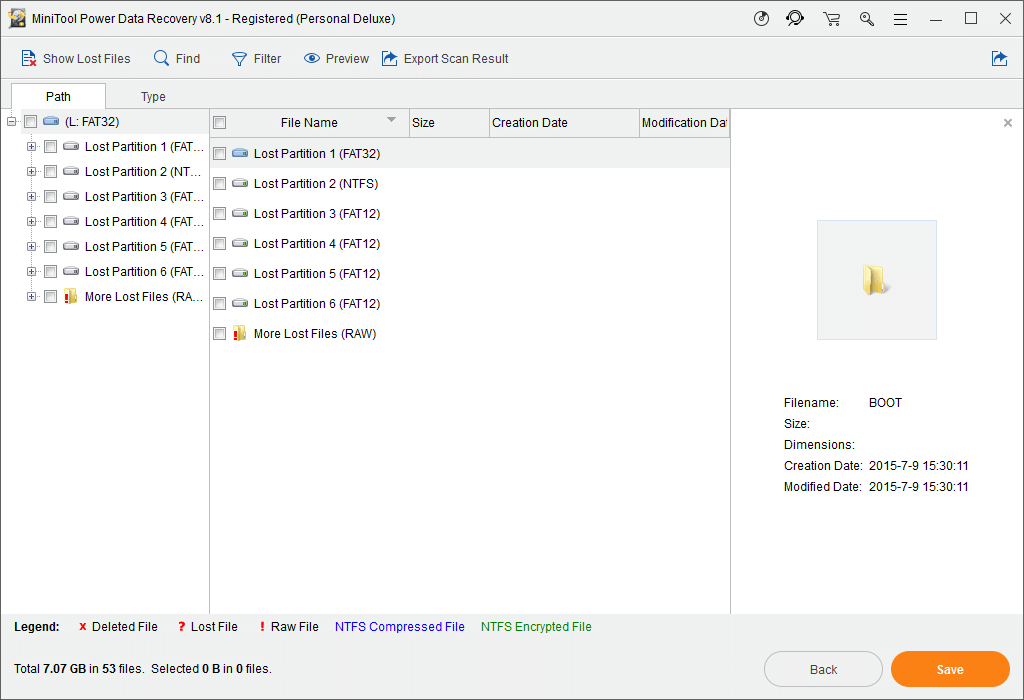Switch to the Type tab

(153, 96)
